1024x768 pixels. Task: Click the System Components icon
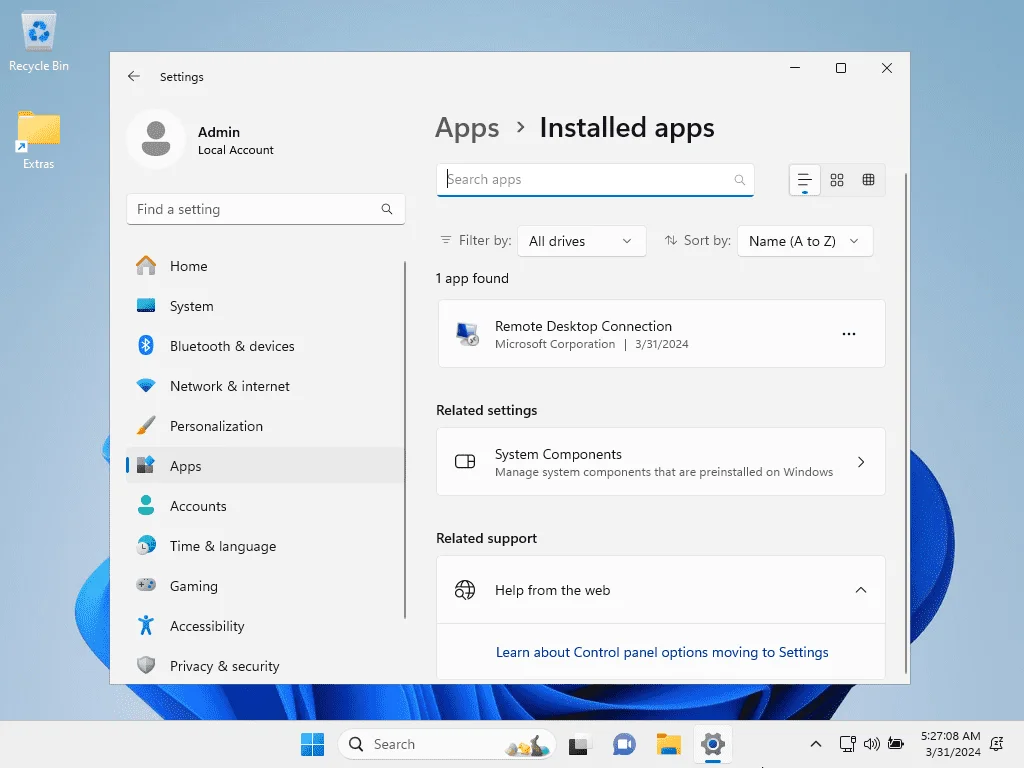coord(465,462)
